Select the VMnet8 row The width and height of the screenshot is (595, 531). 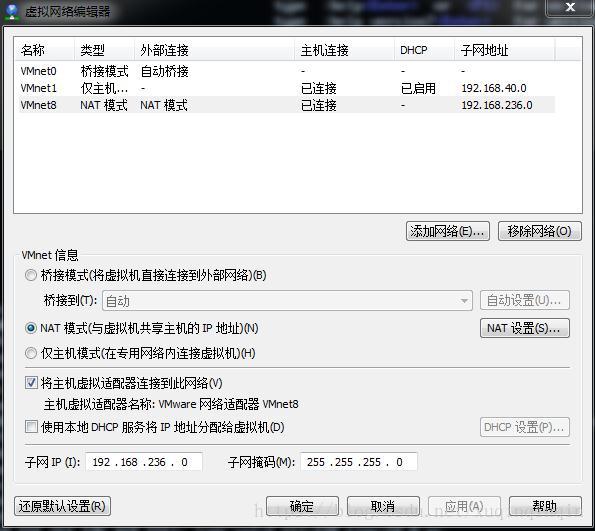(287, 105)
